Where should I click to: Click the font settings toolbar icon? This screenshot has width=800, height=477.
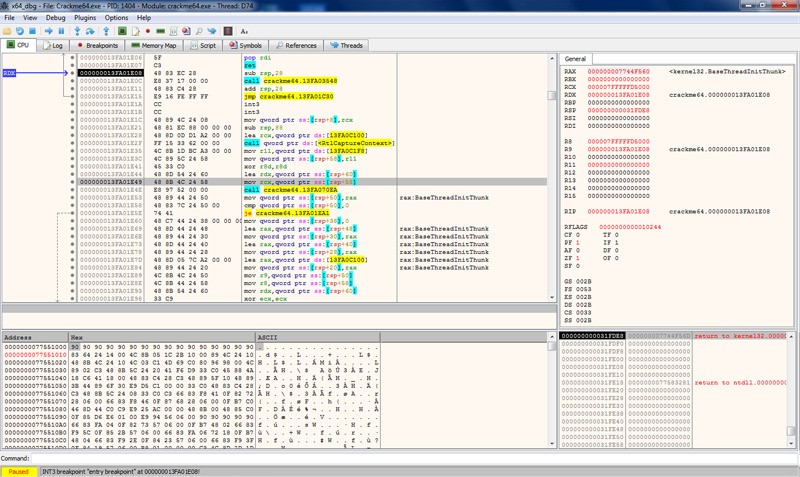tap(244, 31)
